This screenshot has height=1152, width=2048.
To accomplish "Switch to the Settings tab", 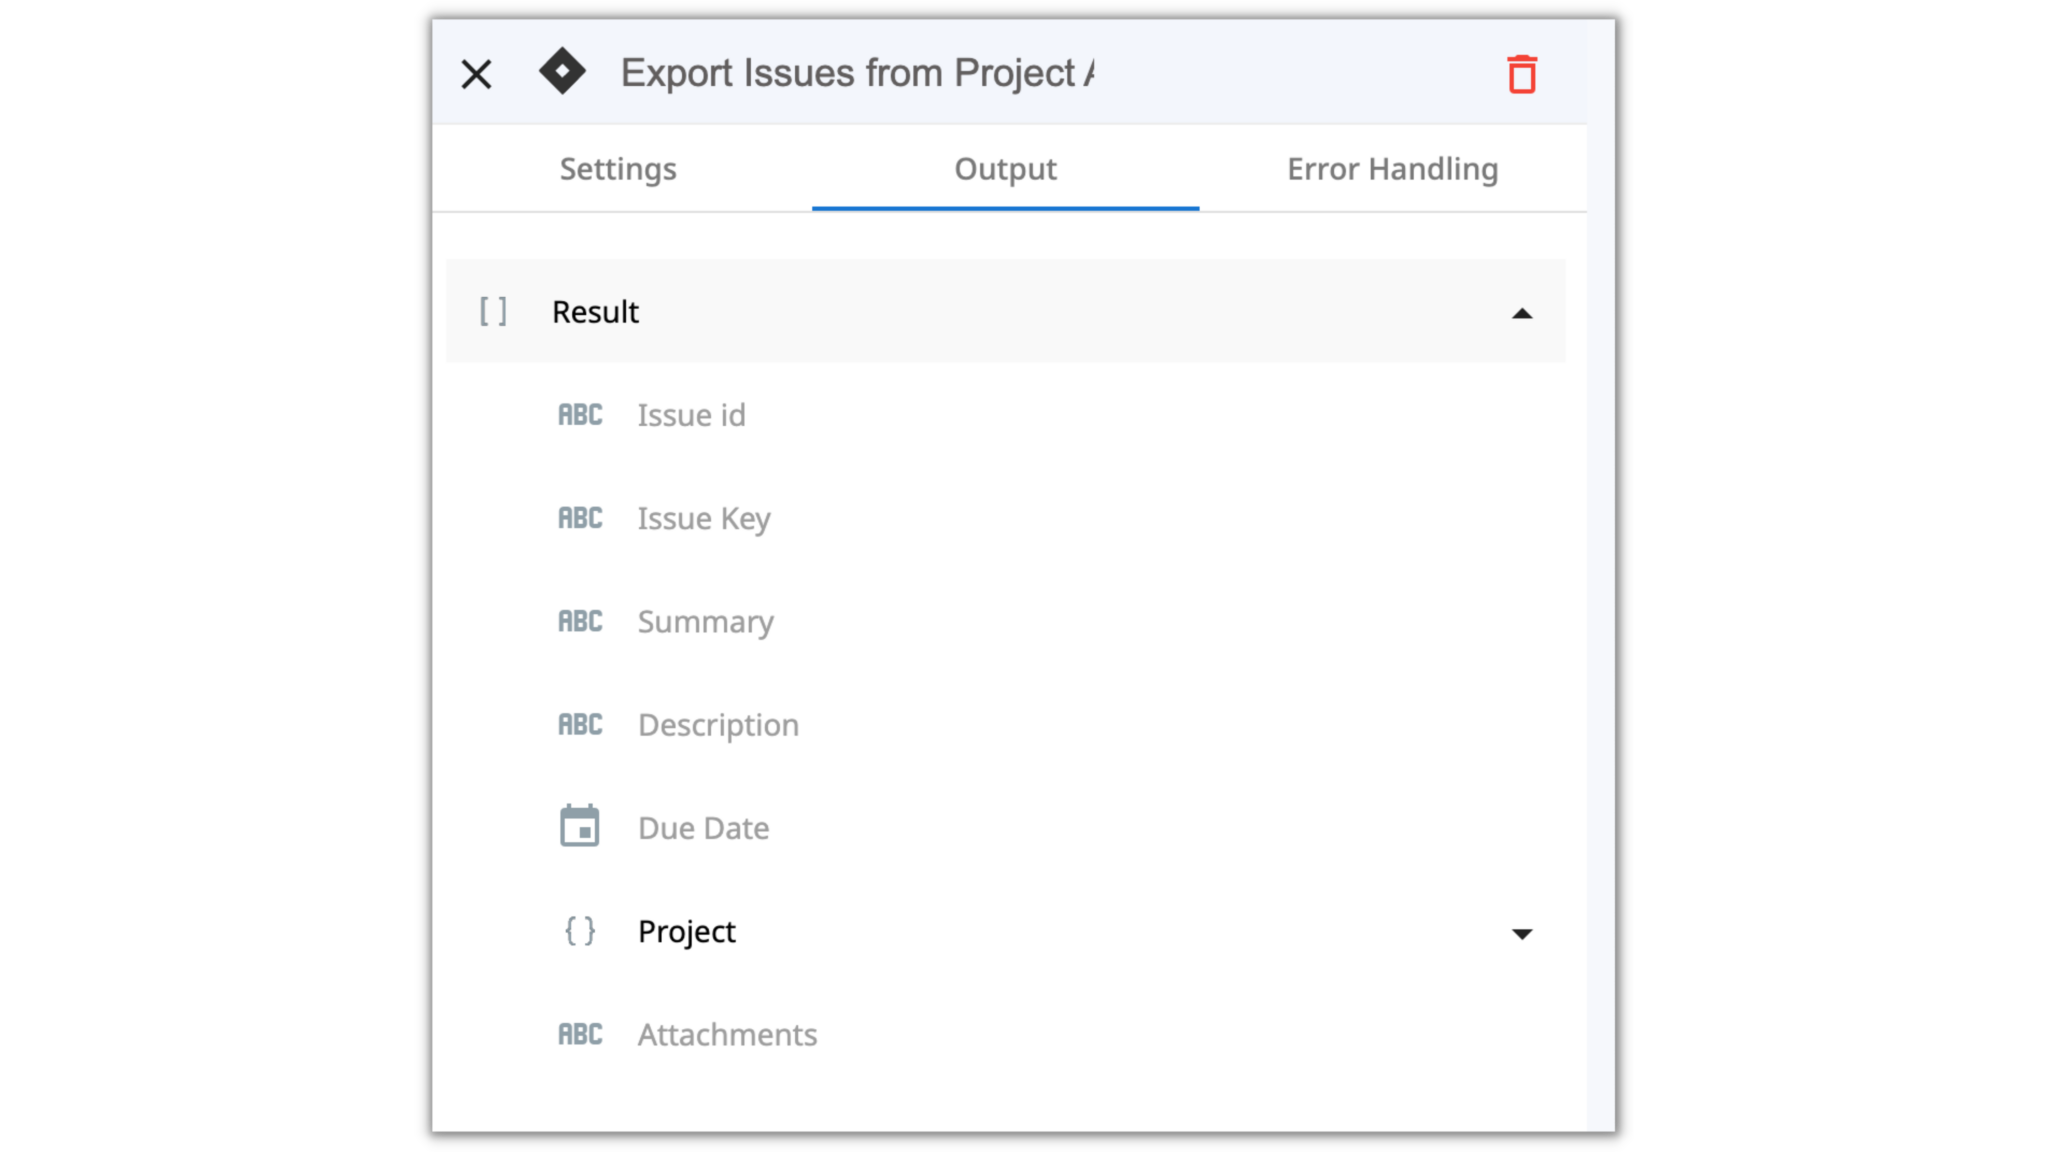I will point(618,169).
